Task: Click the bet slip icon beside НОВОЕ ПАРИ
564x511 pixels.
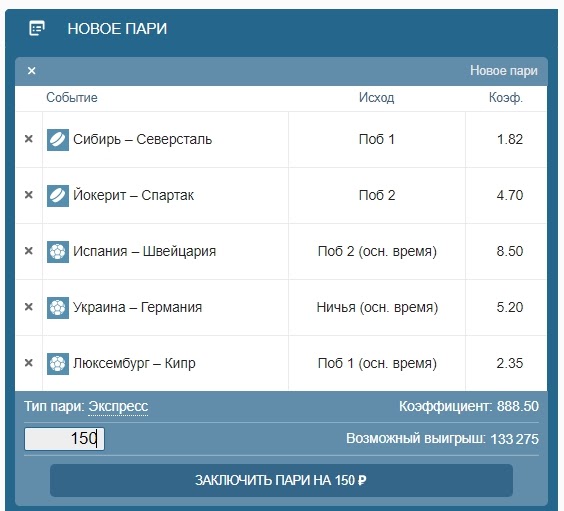Action: [37, 28]
